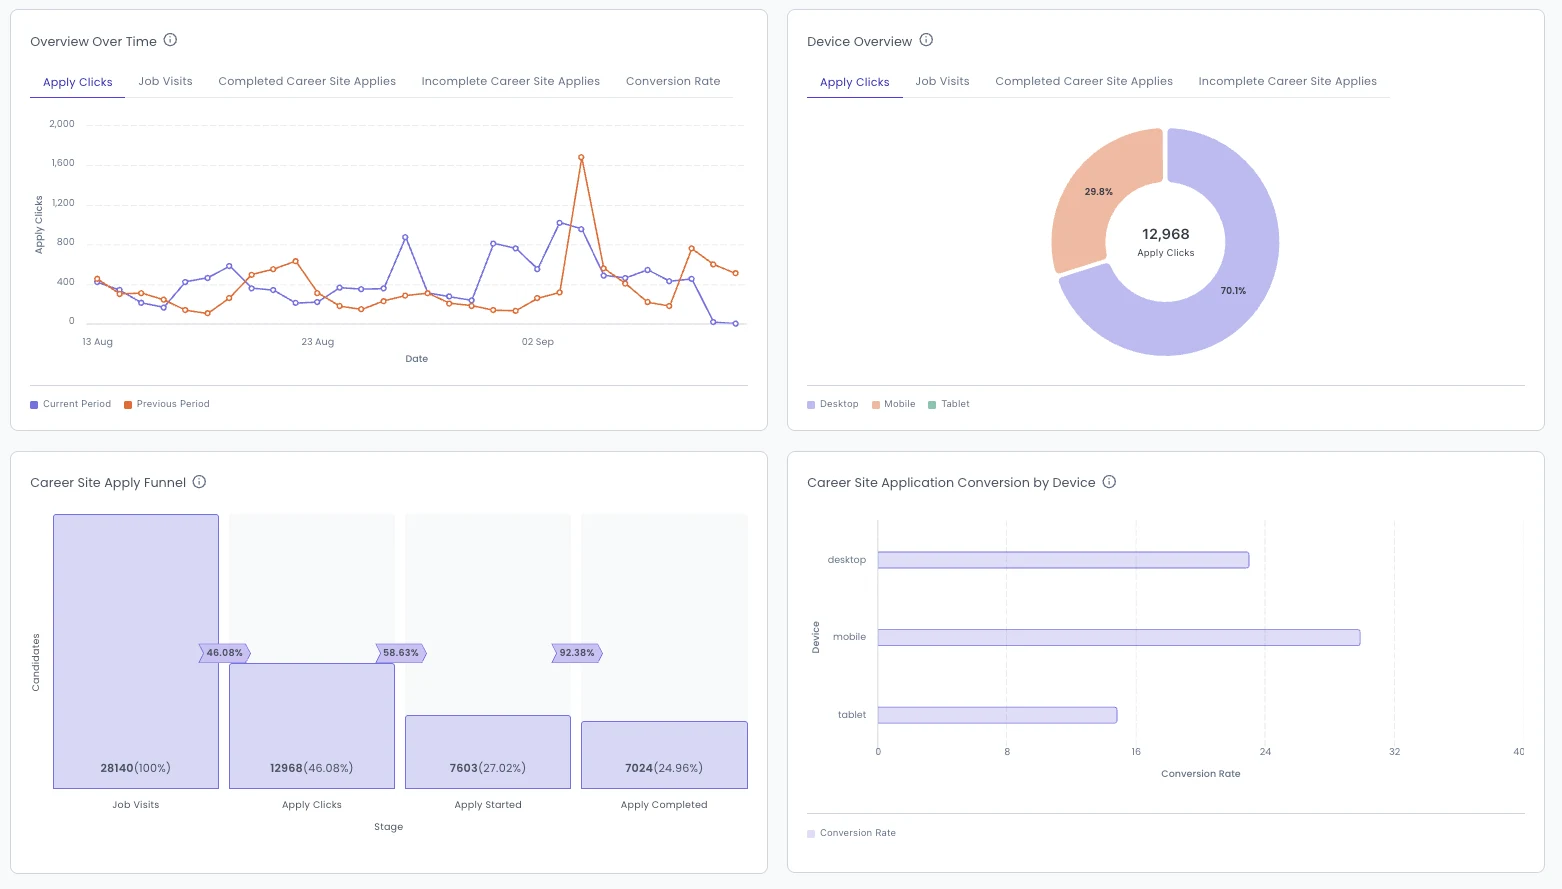This screenshot has width=1562, height=889.
Task: Click the 'Apply Completed' stage label under the funnel
Action: tap(664, 805)
